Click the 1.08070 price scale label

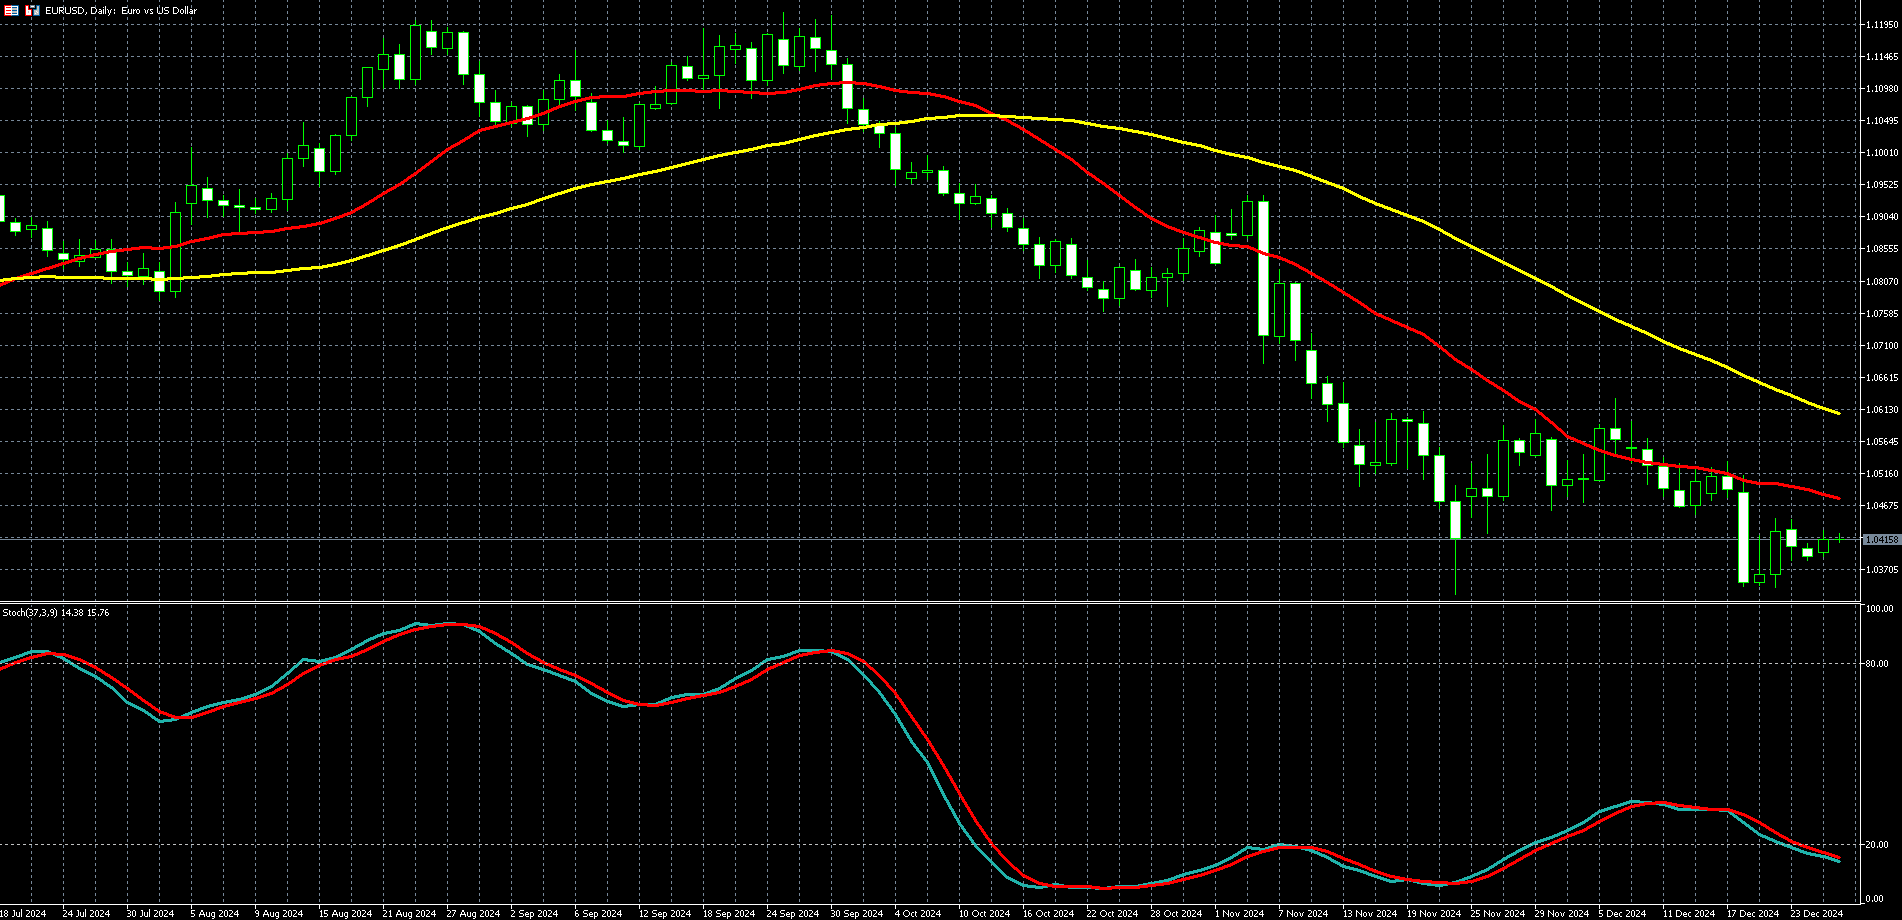click(x=1881, y=282)
